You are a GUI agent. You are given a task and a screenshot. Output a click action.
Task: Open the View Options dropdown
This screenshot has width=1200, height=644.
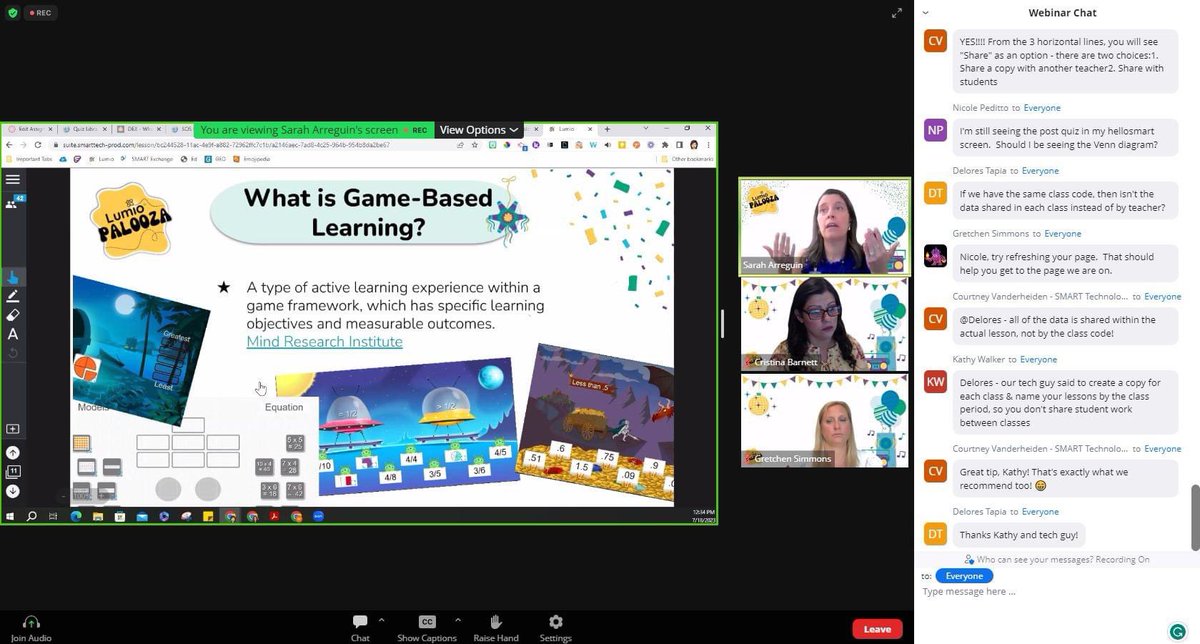[478, 129]
